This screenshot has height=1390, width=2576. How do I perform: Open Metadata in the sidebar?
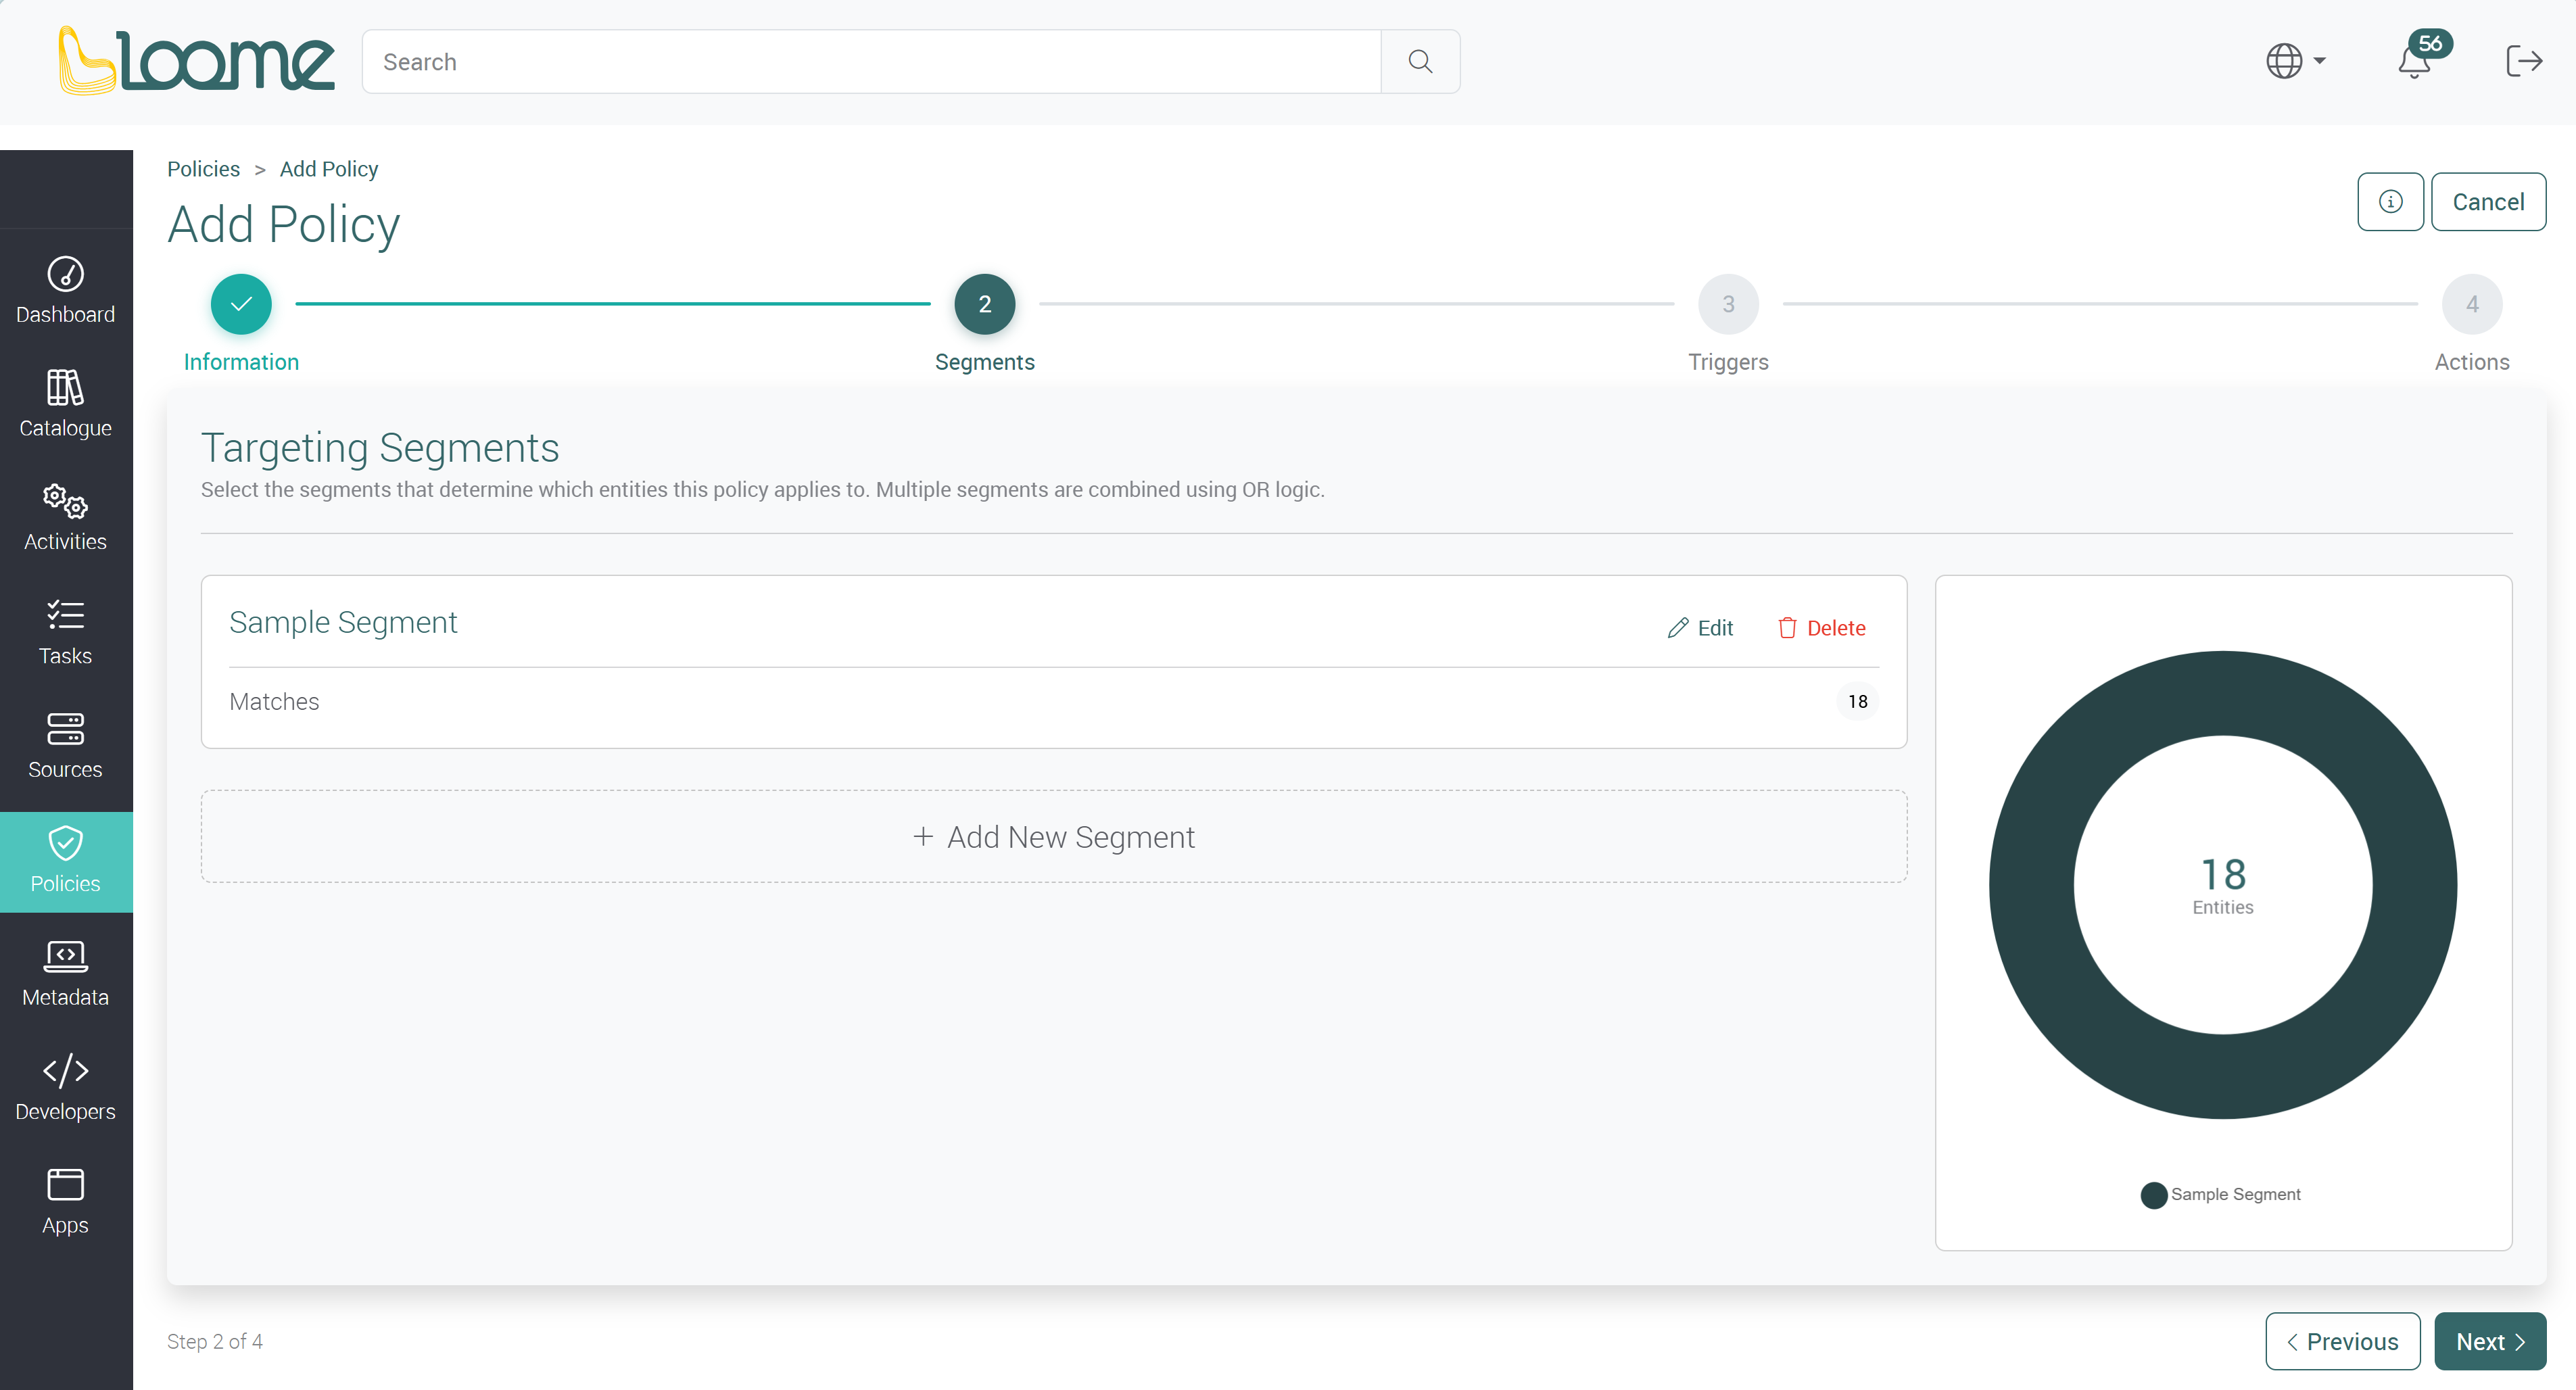[66, 974]
